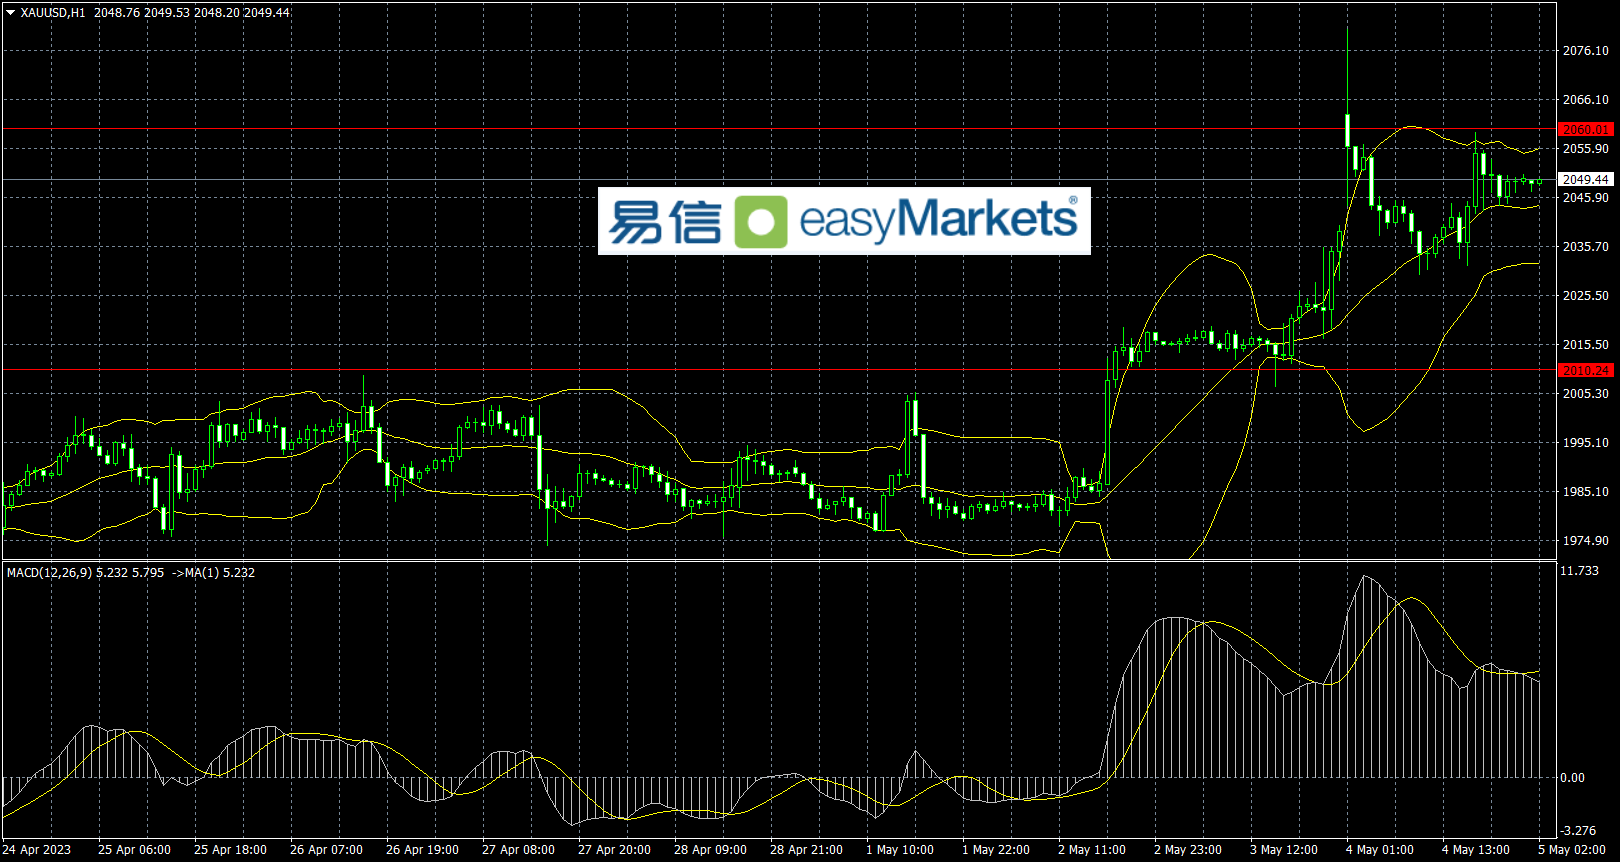Select the 1974.90 price axis value
1620x862 pixels.
point(1586,541)
